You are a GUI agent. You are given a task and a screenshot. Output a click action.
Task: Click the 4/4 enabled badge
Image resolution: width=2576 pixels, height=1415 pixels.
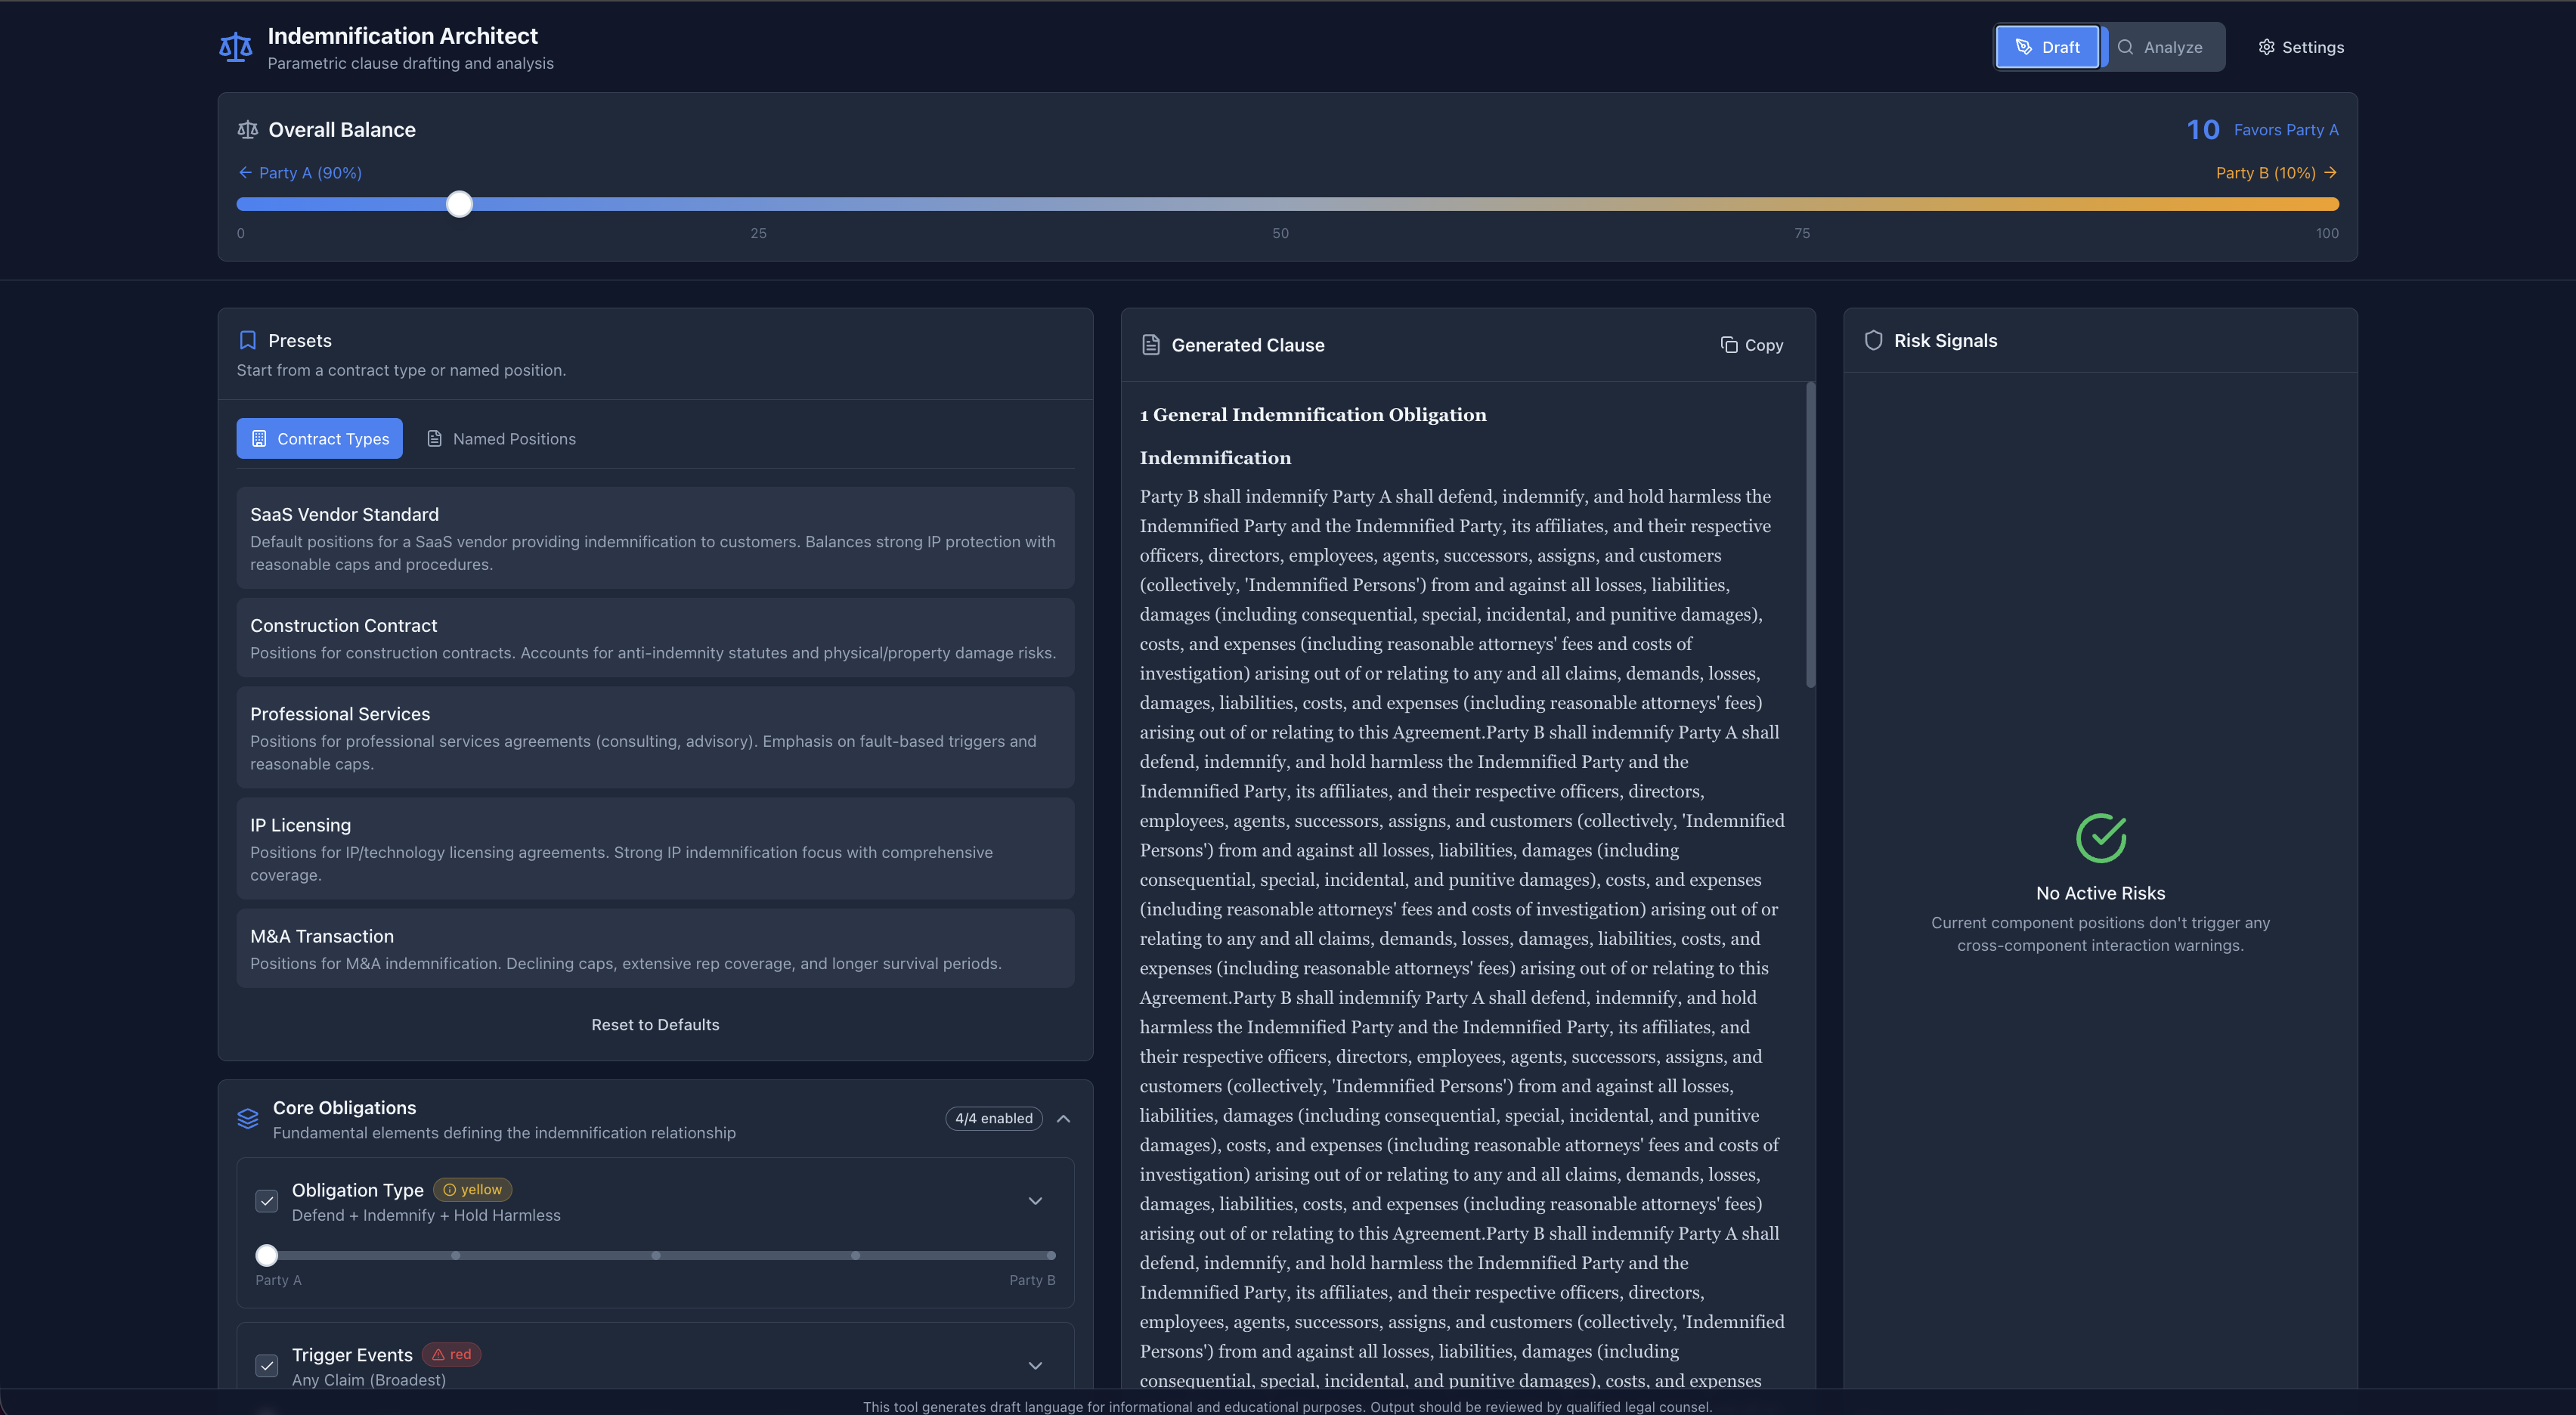[x=994, y=1118]
